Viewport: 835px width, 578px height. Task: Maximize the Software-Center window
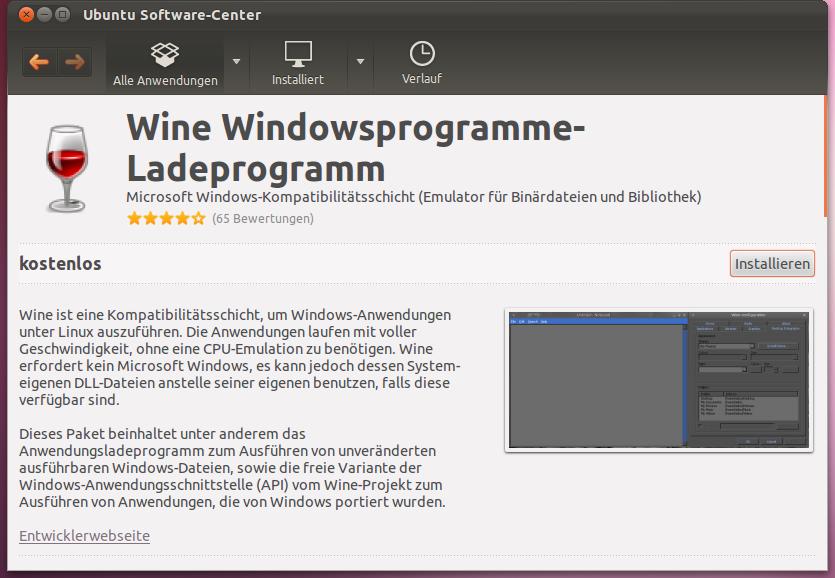click(x=62, y=14)
